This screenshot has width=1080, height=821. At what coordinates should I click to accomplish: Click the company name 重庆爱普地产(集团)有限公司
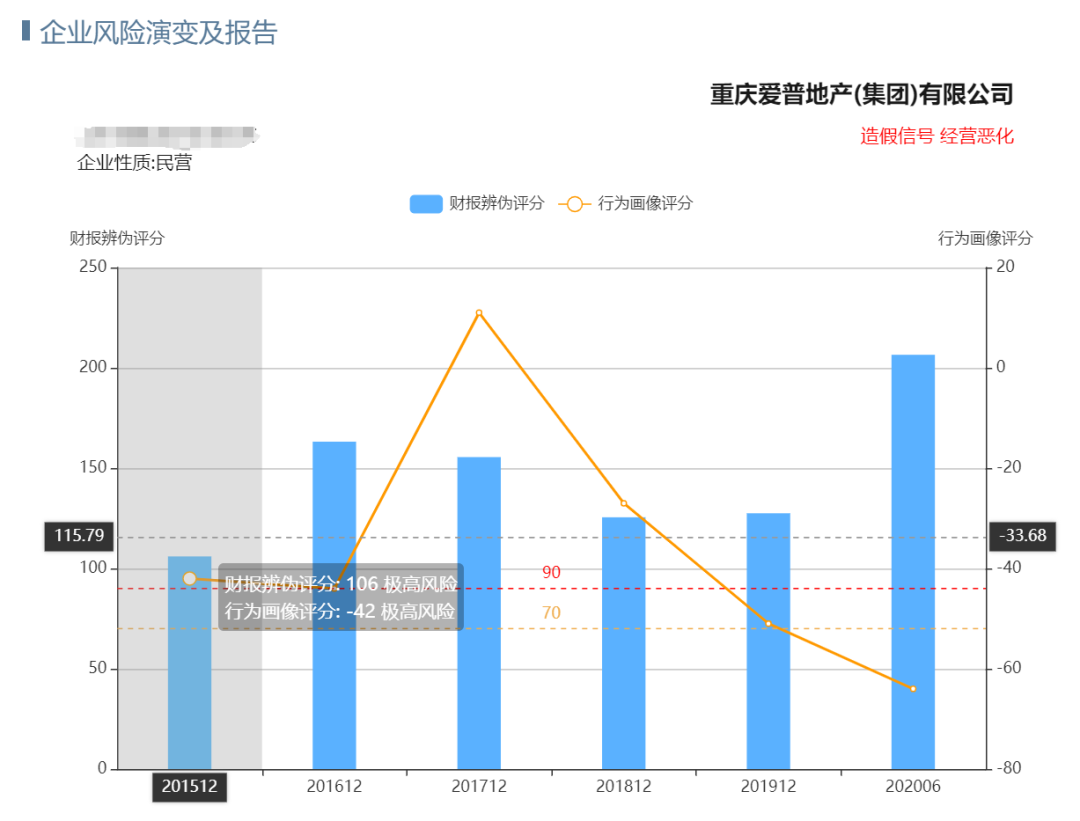point(862,94)
